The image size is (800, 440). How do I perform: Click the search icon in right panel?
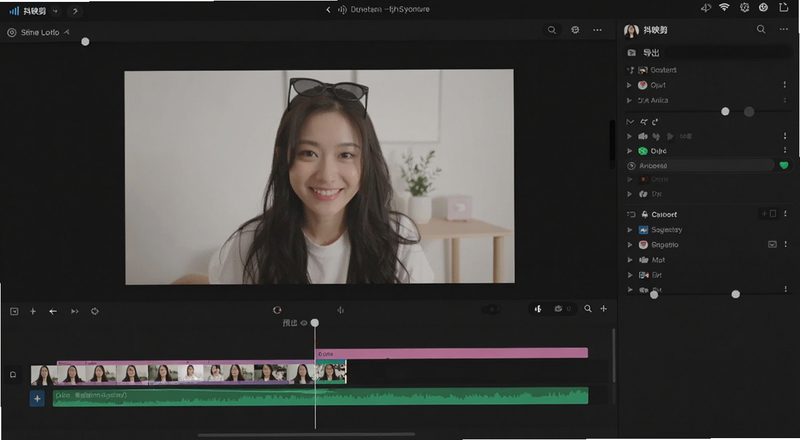tap(761, 30)
